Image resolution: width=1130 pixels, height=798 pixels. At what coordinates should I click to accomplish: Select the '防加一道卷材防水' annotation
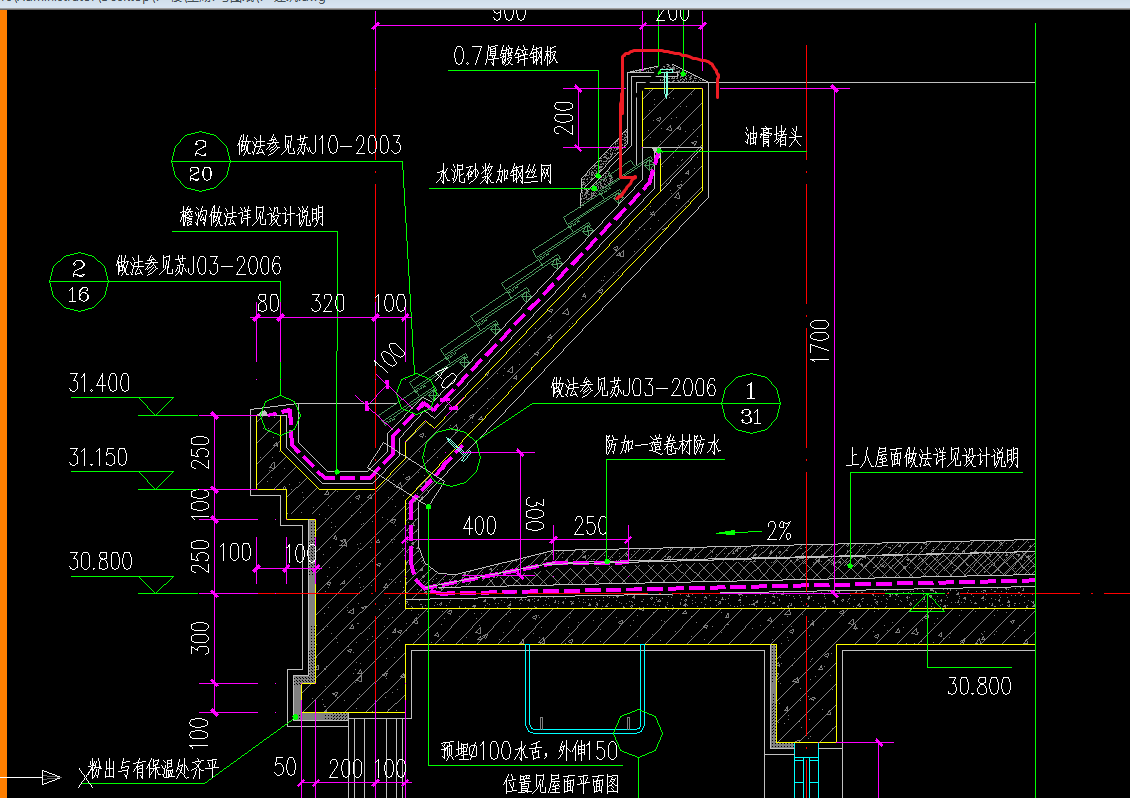pyautogui.click(x=663, y=445)
